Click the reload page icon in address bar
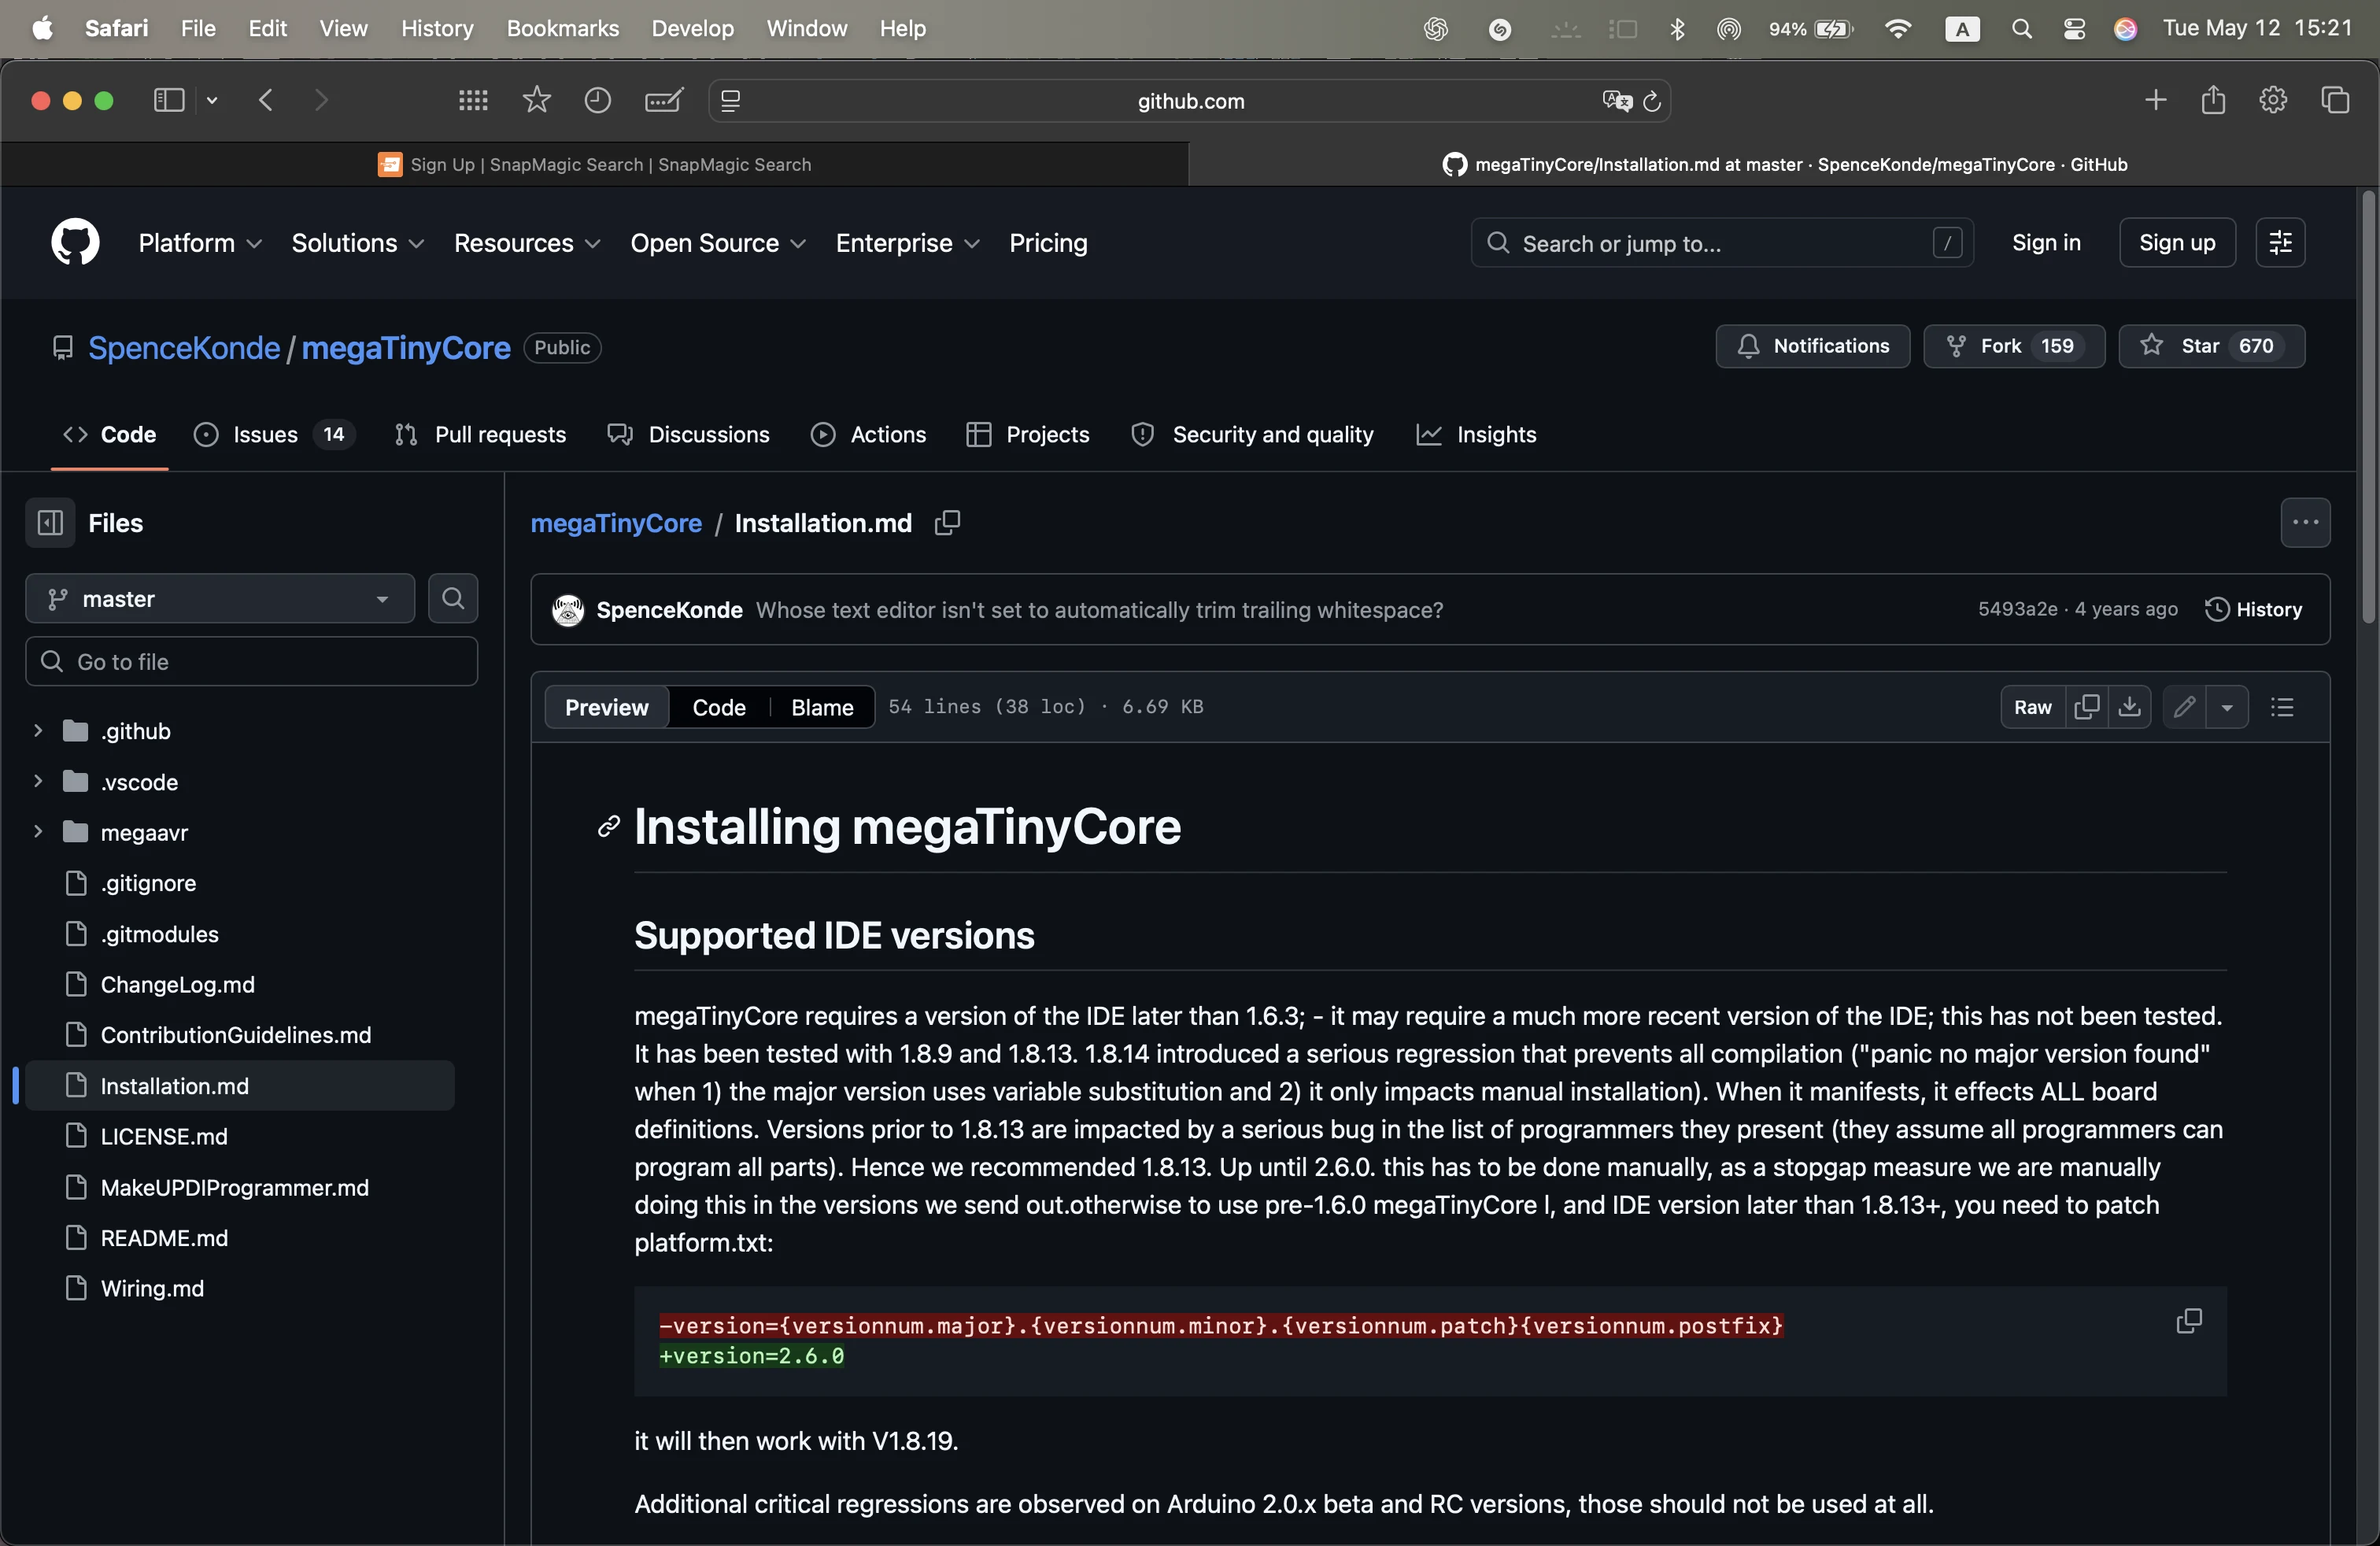 point(1652,101)
